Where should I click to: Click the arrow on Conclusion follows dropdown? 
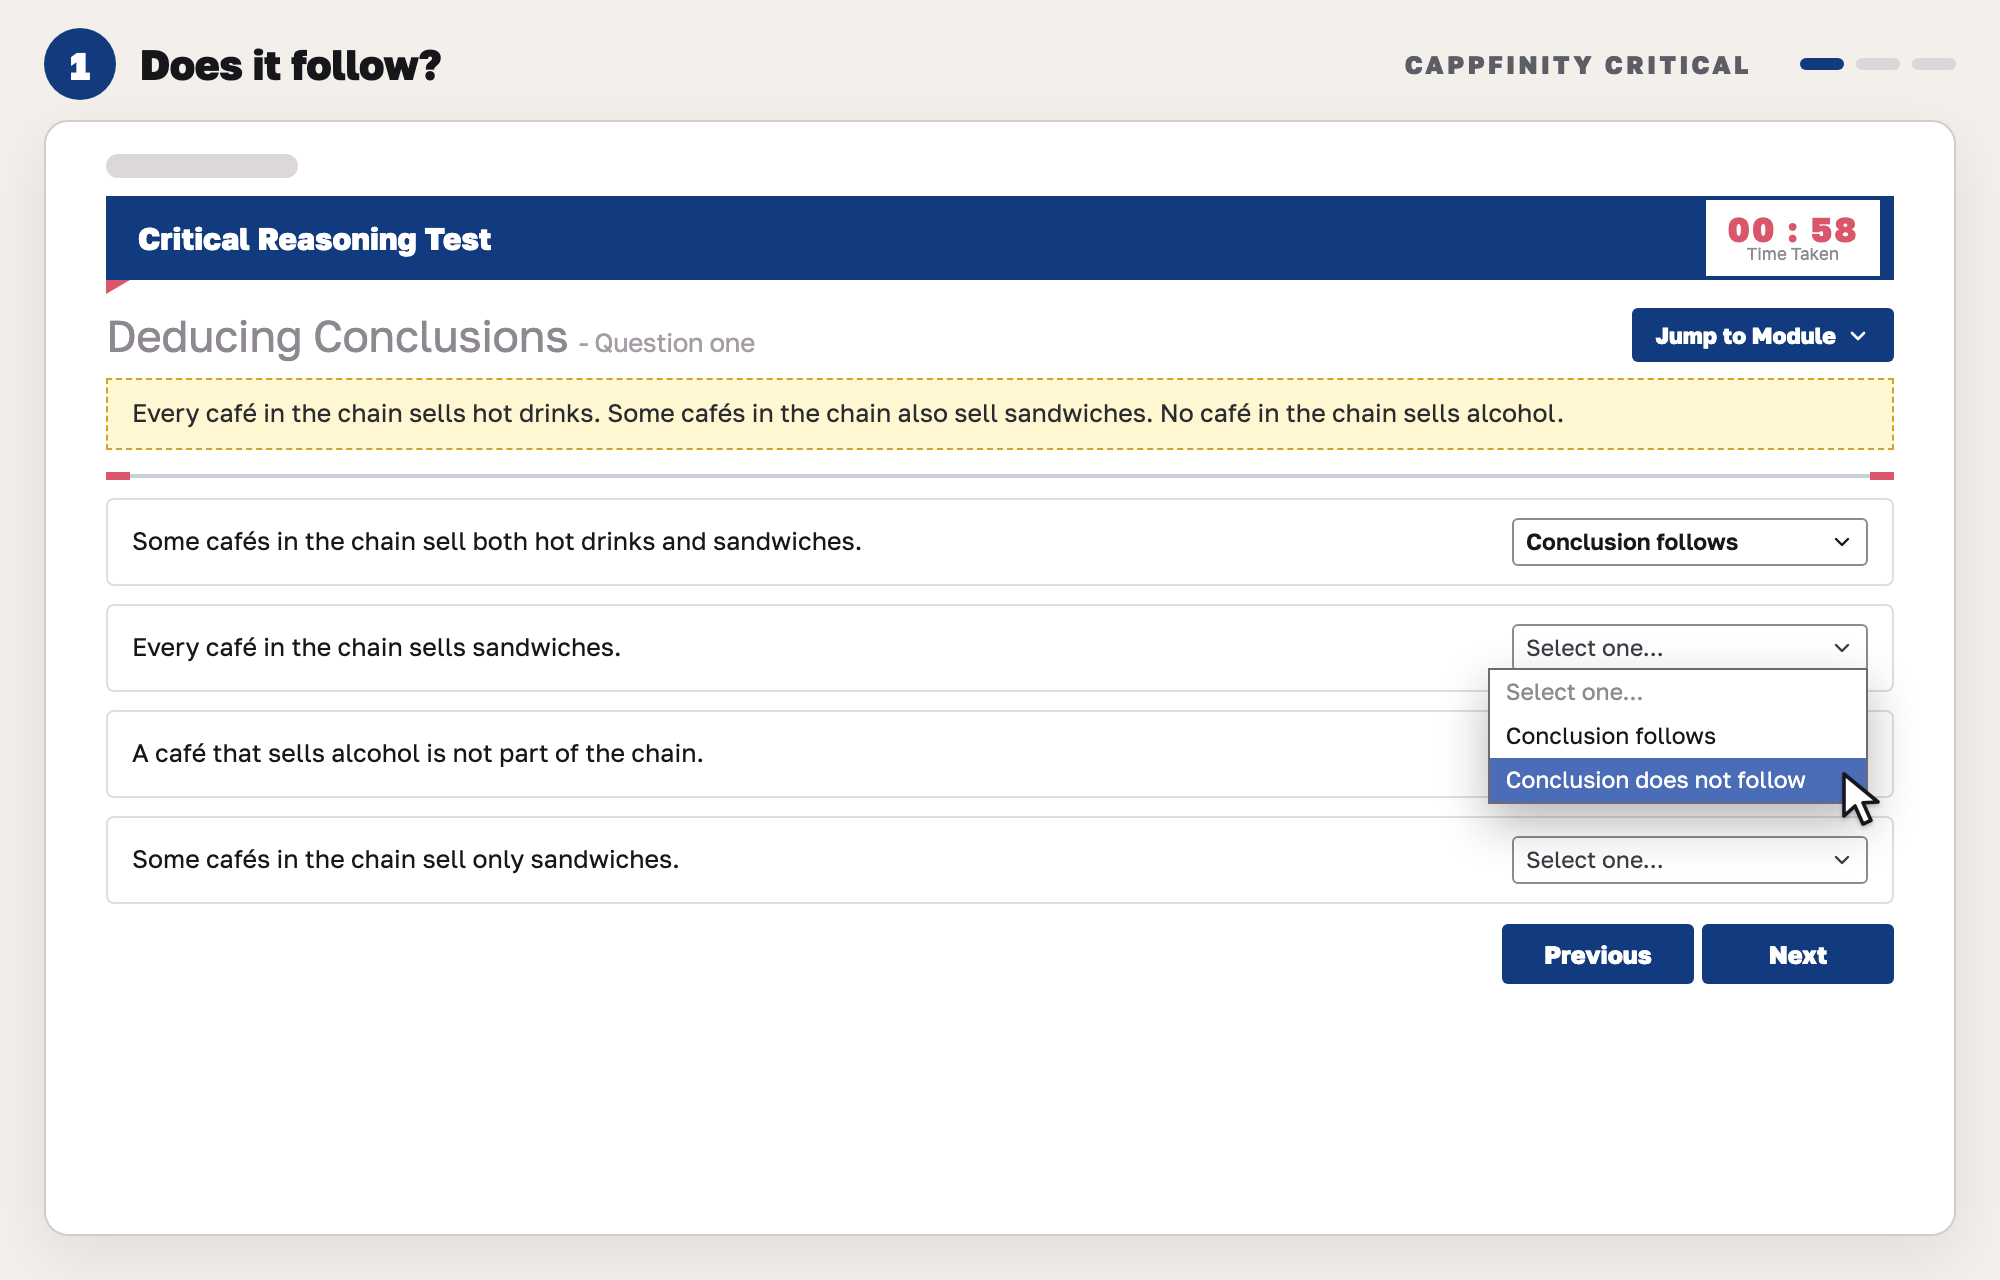pos(1842,542)
